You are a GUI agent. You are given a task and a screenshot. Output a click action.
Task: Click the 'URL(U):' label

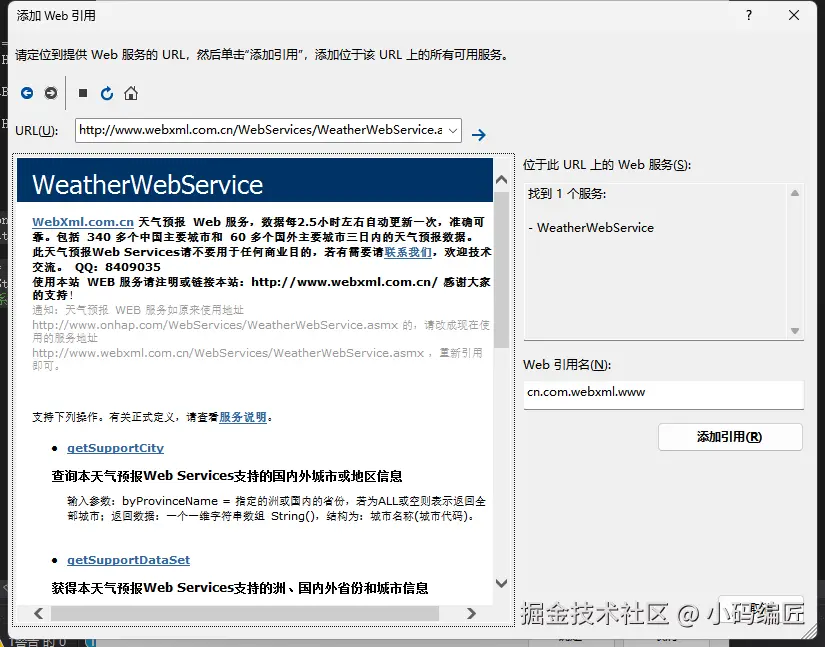point(37,130)
